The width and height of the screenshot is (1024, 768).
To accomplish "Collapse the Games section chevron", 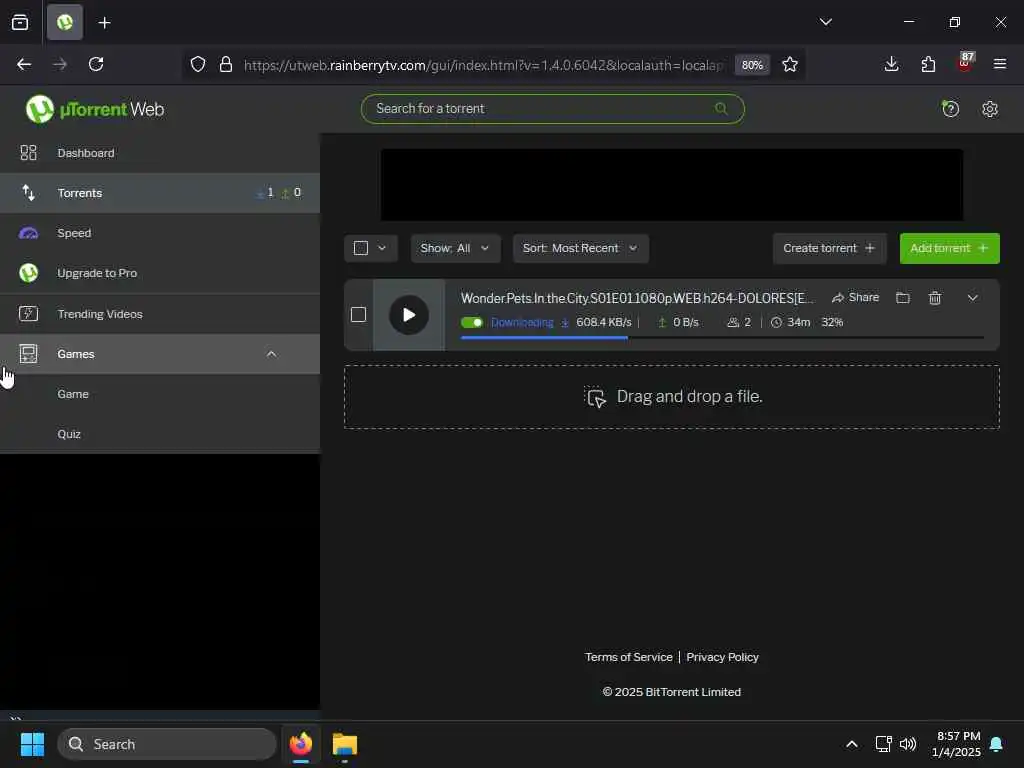I will click(272, 354).
